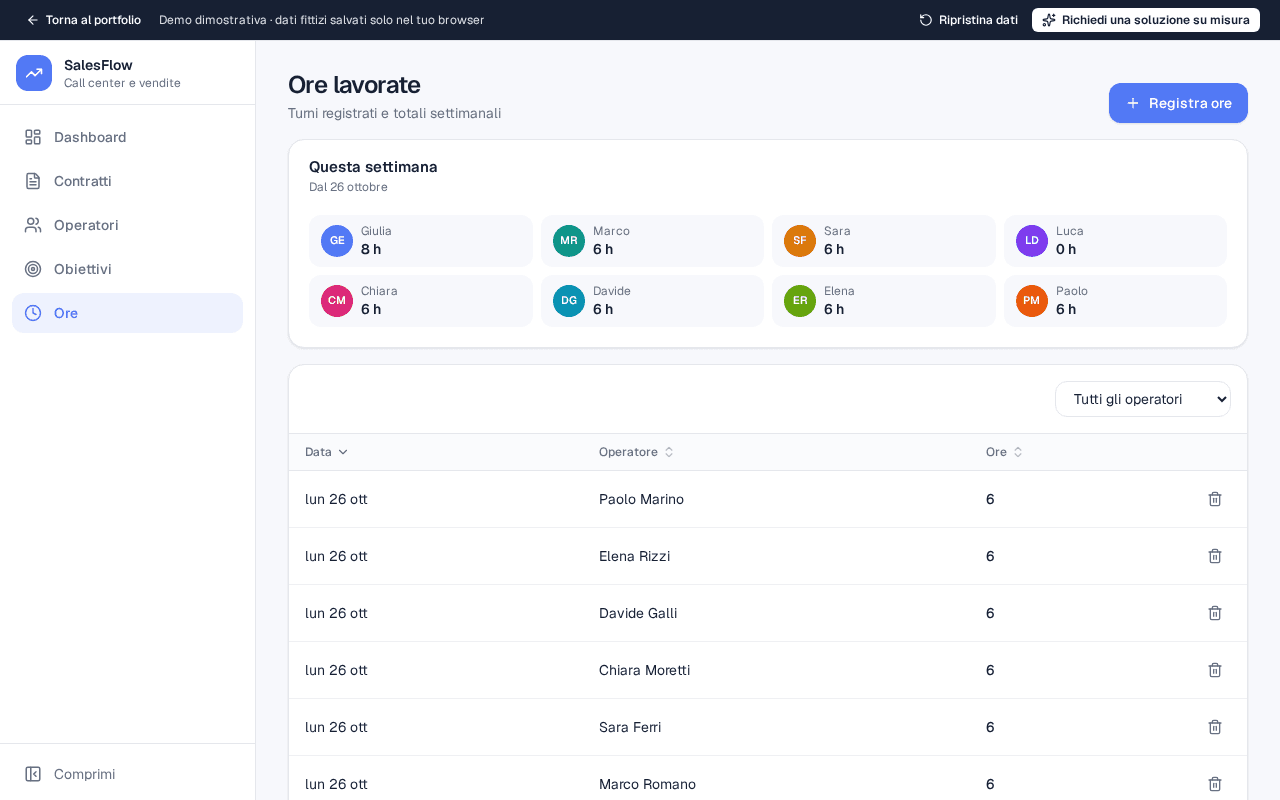Click Ripristina dati to reset data

968,20
